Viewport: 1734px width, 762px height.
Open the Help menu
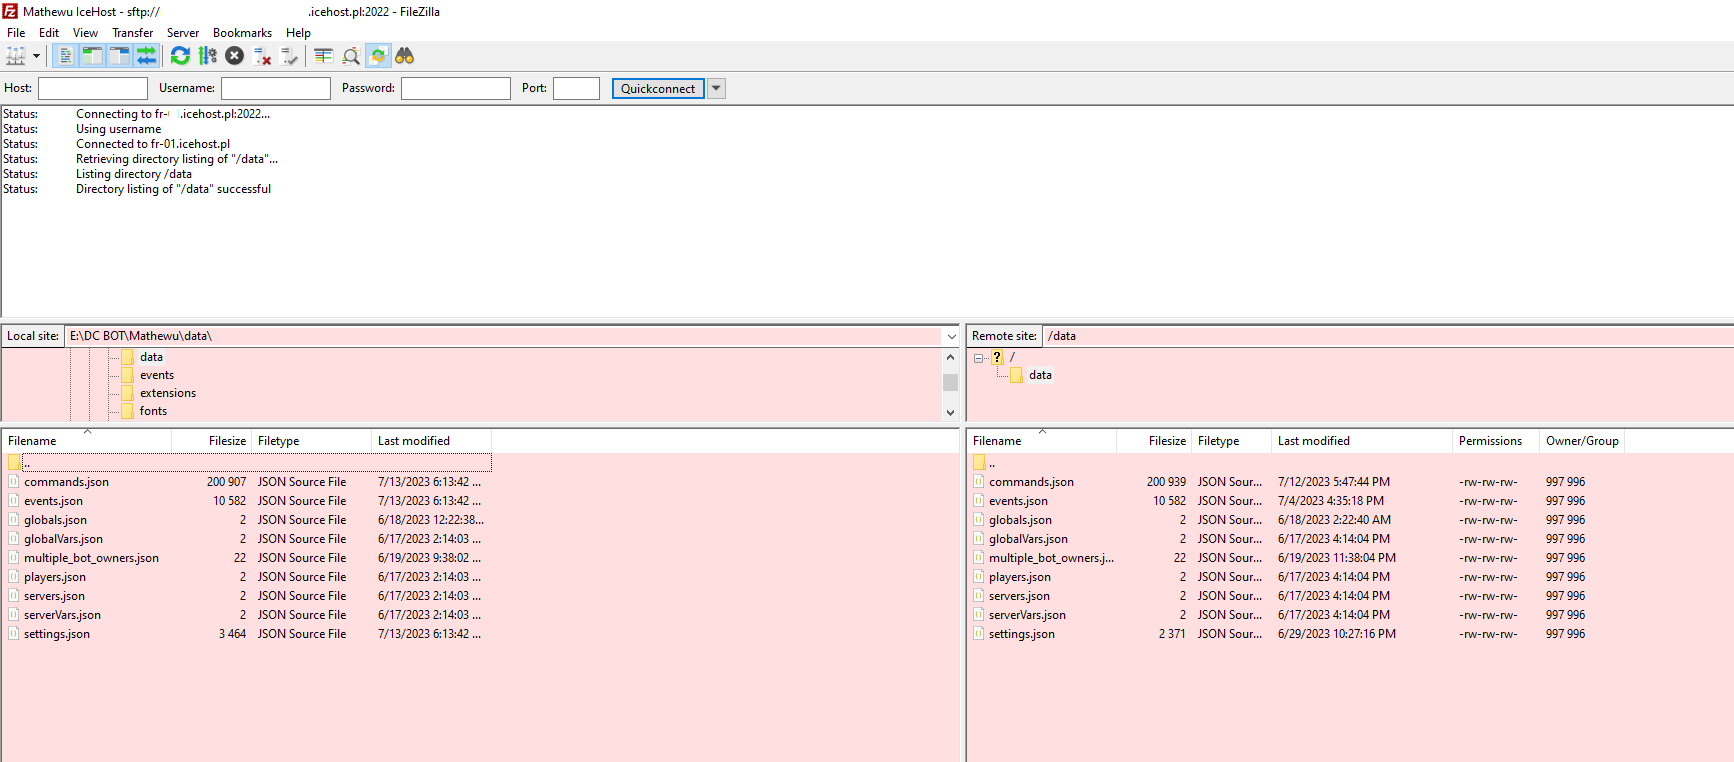[x=298, y=33]
